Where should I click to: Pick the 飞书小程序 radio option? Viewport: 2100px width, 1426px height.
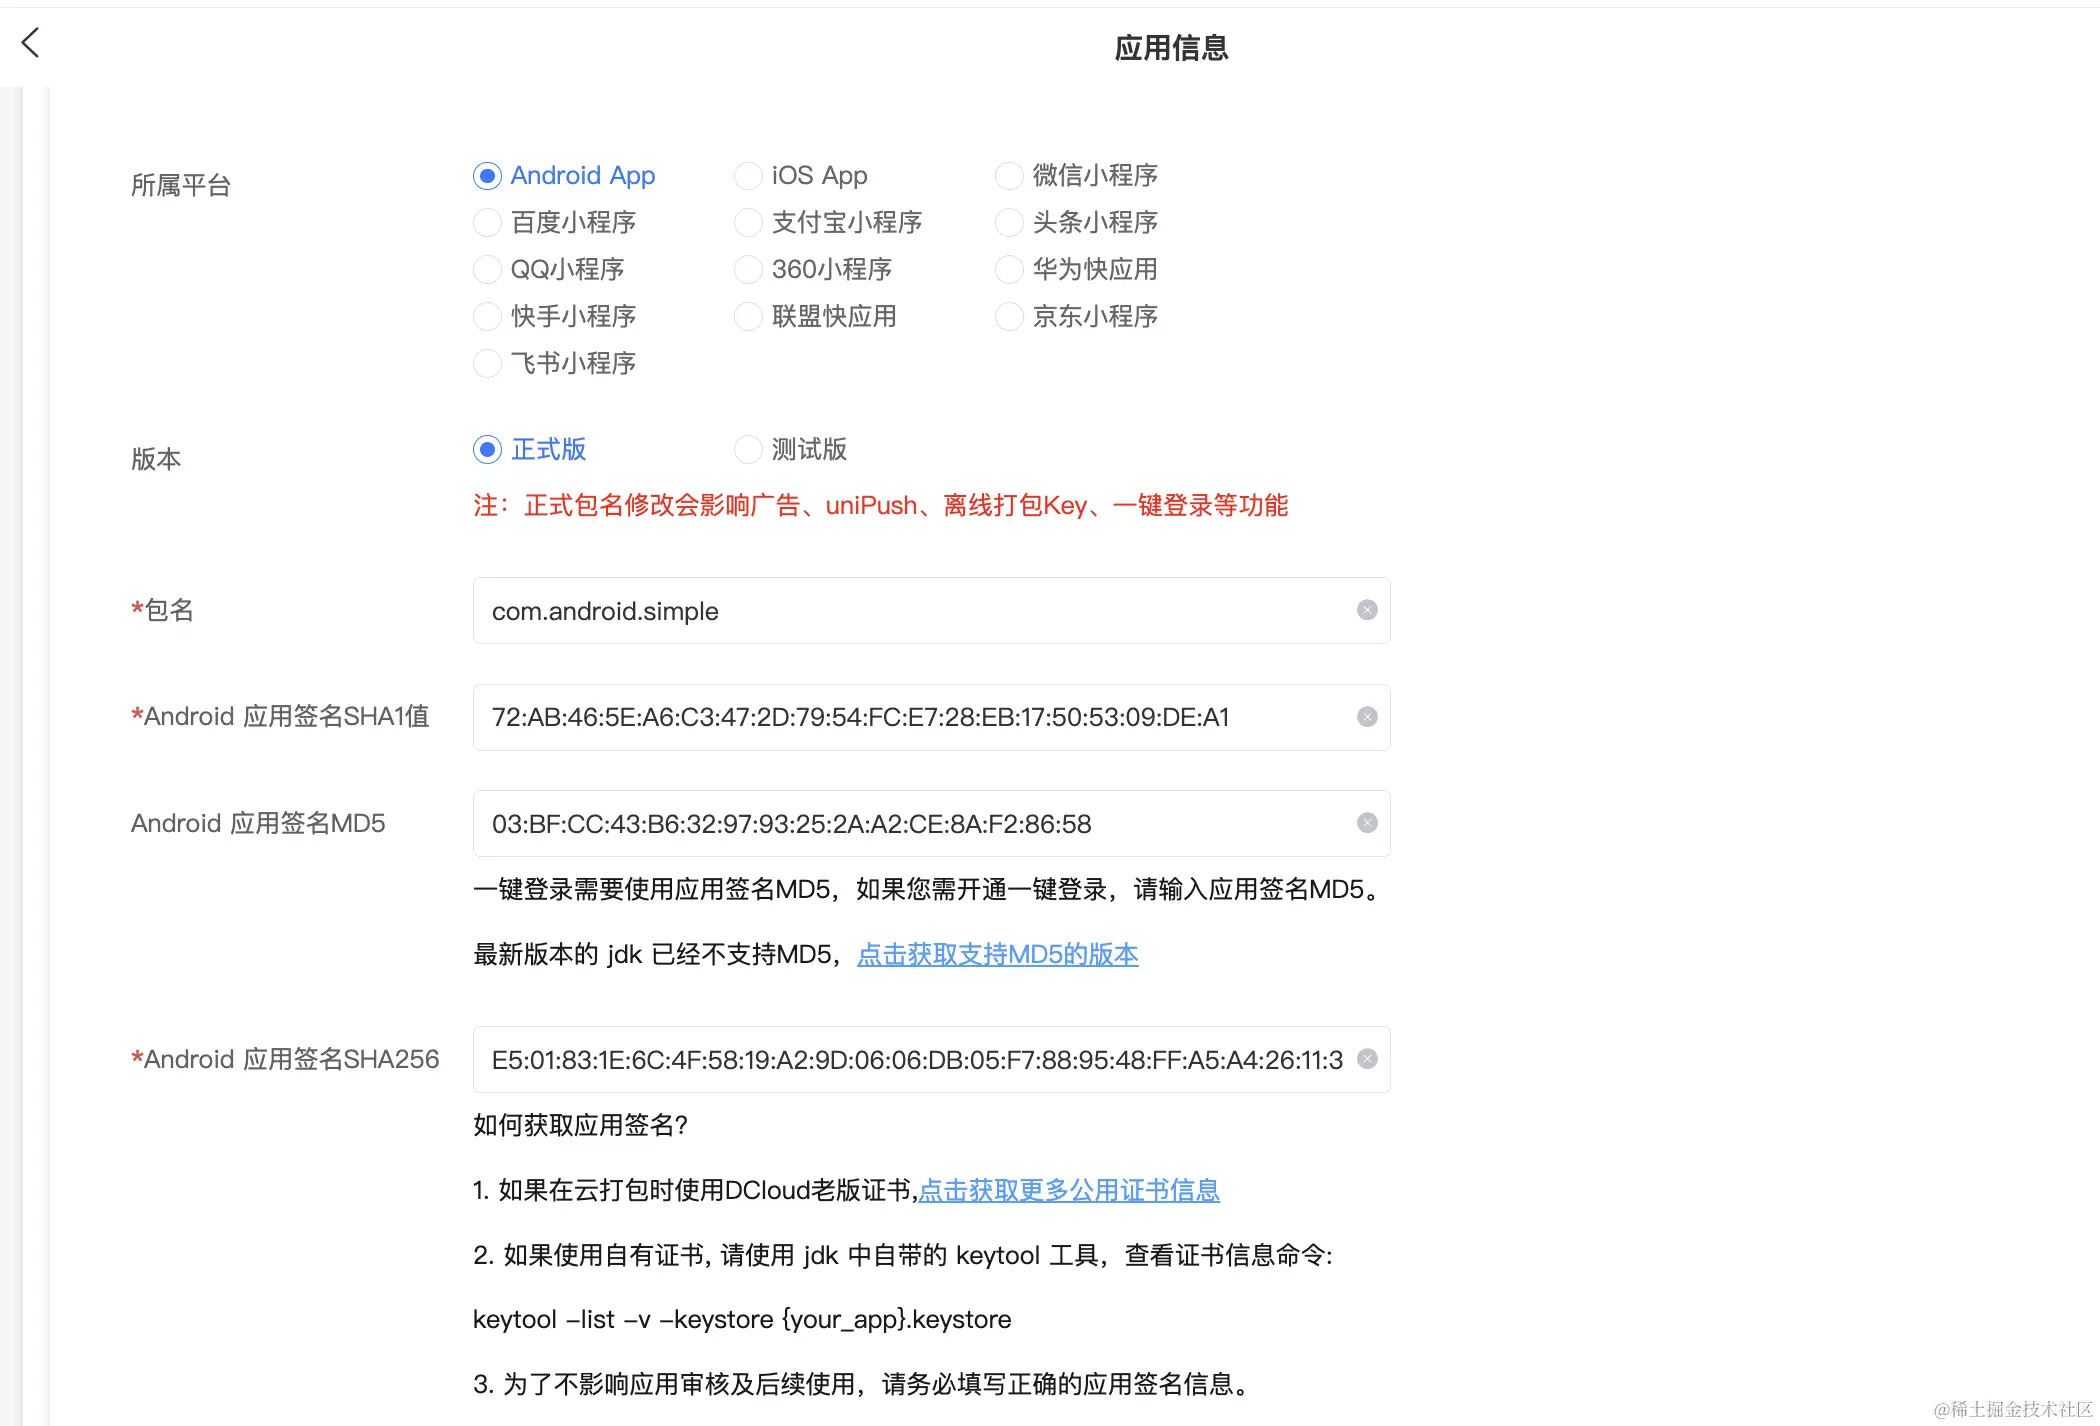click(487, 363)
